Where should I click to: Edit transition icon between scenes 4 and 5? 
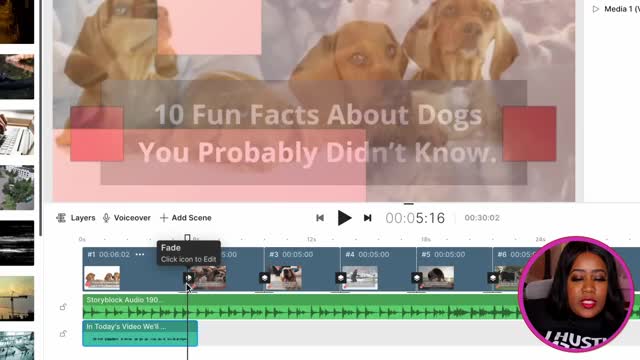pyautogui.click(x=417, y=278)
